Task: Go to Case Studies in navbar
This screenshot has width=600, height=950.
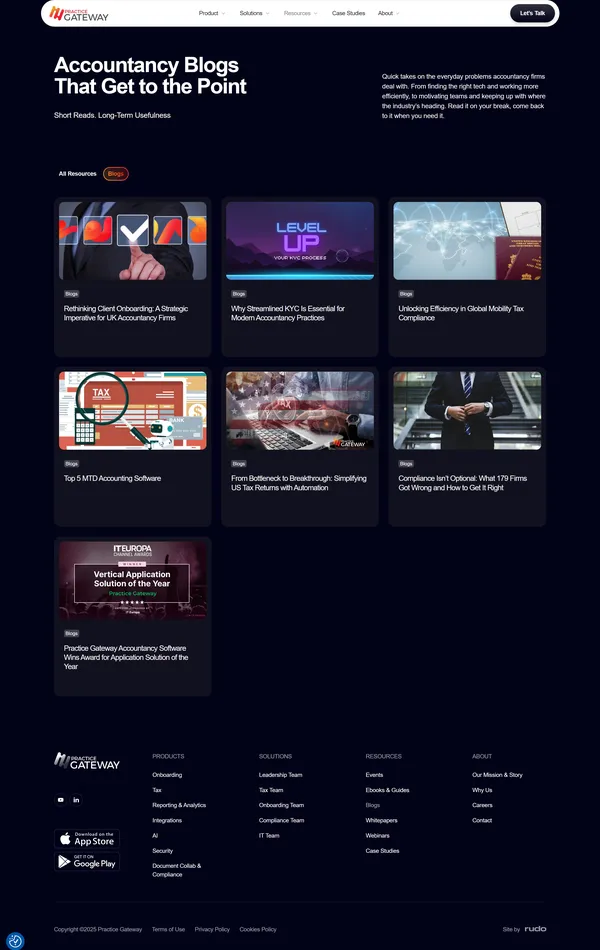Action: 348,14
